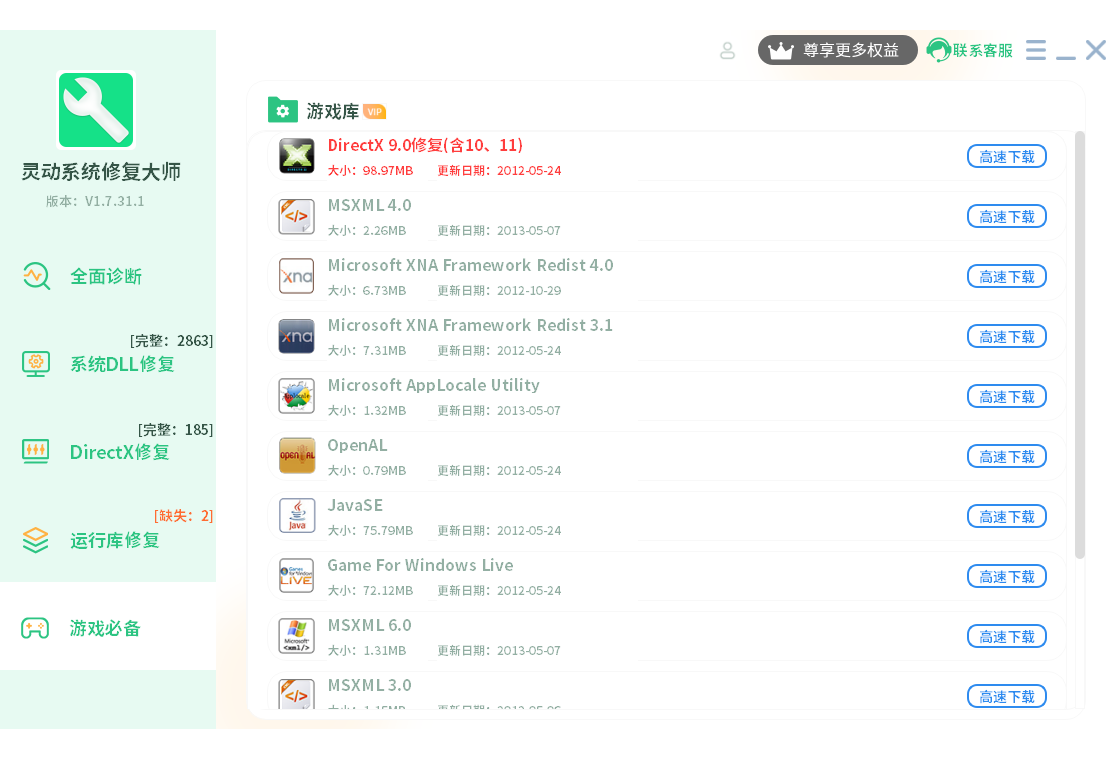The image size is (1120, 760).
Task: Open the 系统DLL修复 section
Action: [x=108, y=364]
